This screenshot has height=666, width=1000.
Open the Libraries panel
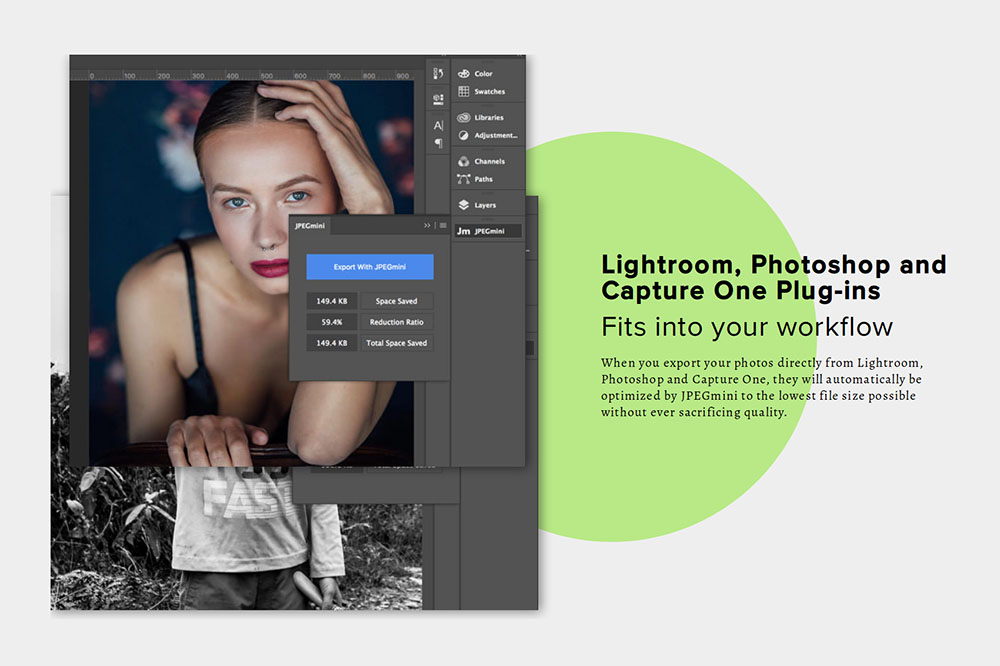click(488, 118)
